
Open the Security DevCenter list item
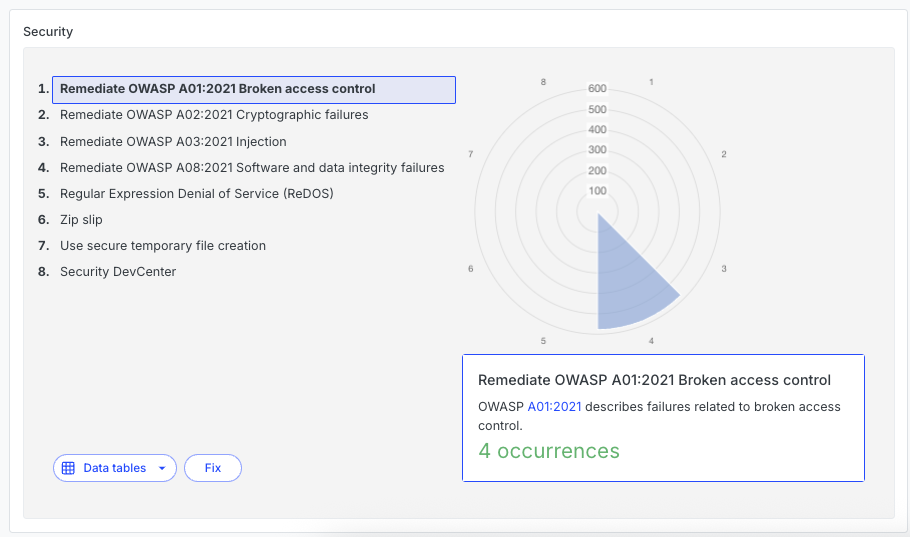(118, 272)
